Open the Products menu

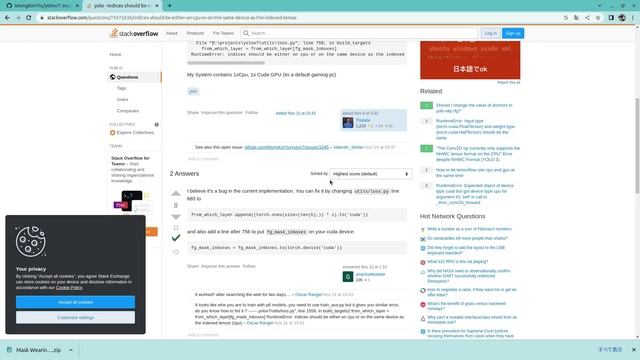(195, 33)
